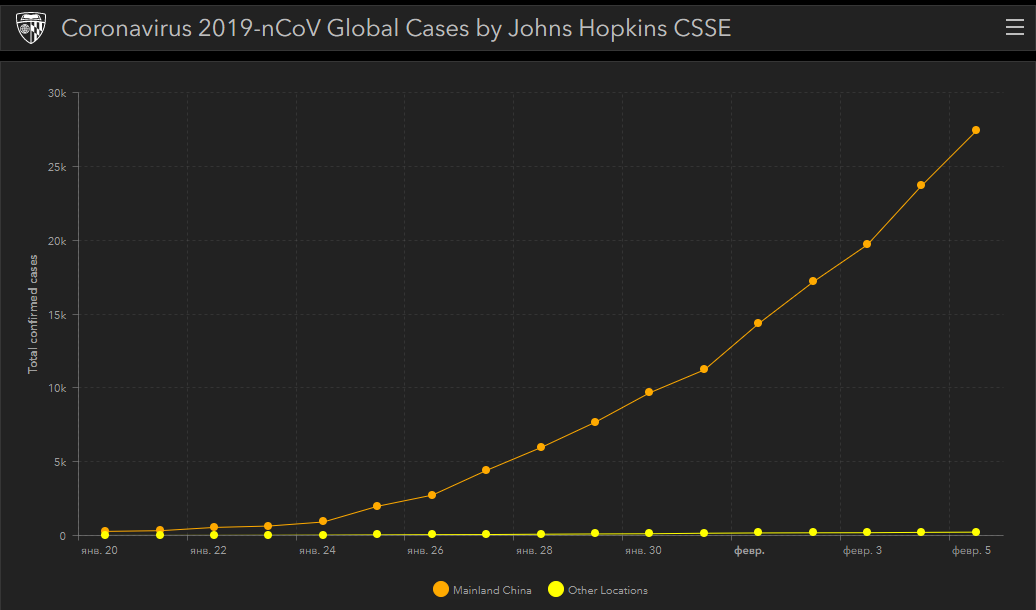The image size is (1036, 610).
Task: Click the 10k y-axis label
Action: click(x=57, y=389)
